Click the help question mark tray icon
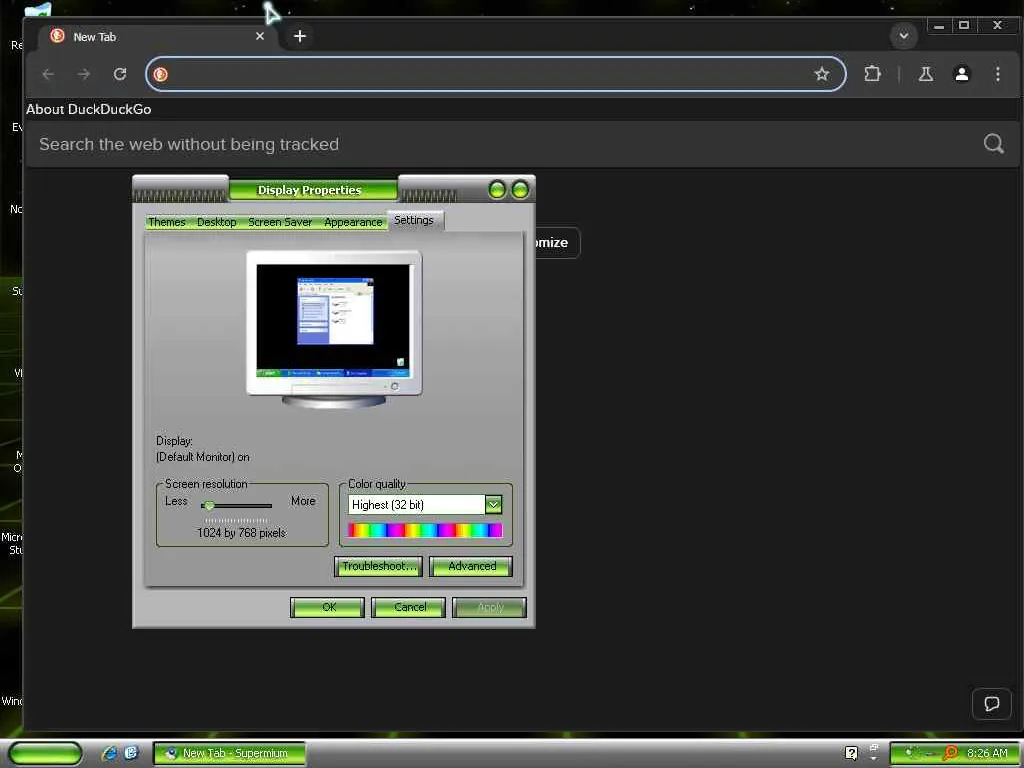The width and height of the screenshot is (1024, 768). [851, 754]
